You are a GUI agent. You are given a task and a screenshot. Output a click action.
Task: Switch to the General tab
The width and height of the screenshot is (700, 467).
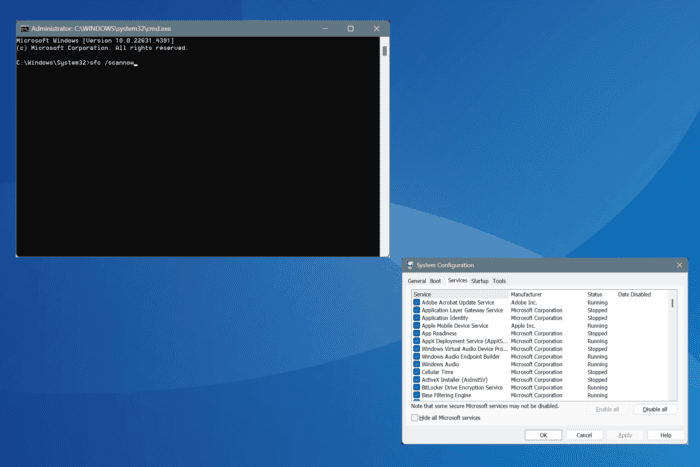click(x=417, y=281)
